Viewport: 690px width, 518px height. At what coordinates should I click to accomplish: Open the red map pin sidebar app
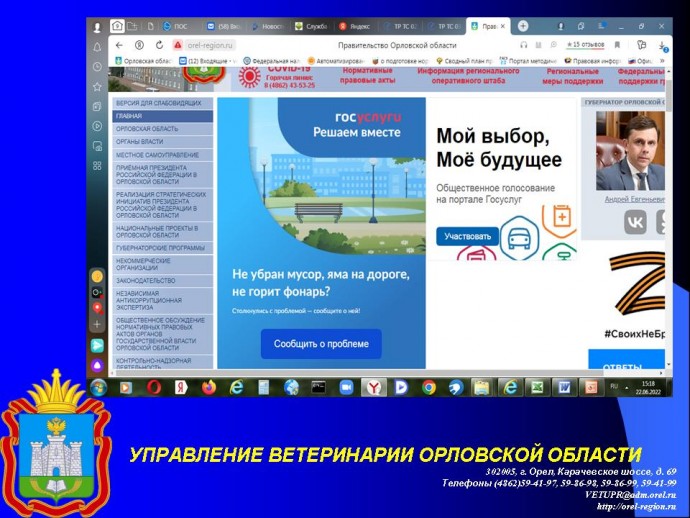(x=97, y=308)
